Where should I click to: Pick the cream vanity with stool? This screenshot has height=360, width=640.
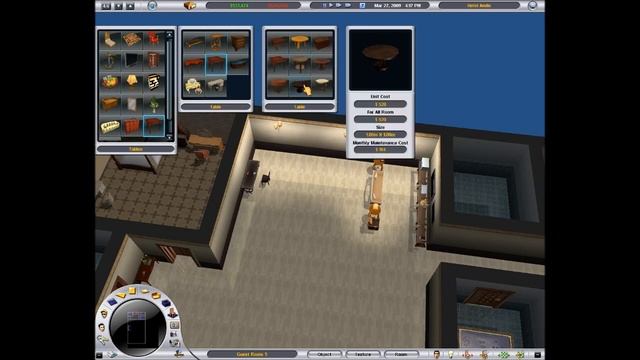[x=194, y=86]
